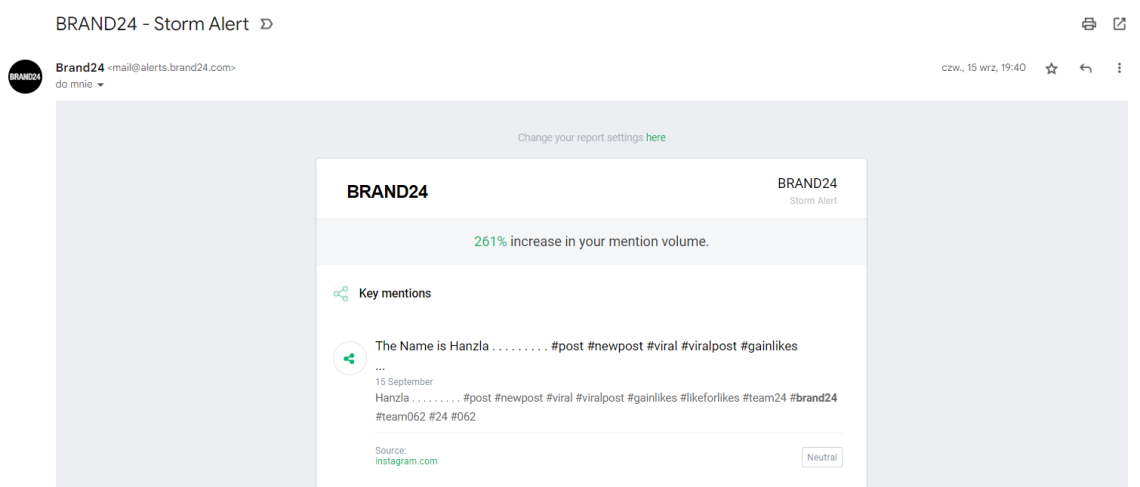Open the email in a new window
1140x487 pixels.
click(x=1119, y=24)
